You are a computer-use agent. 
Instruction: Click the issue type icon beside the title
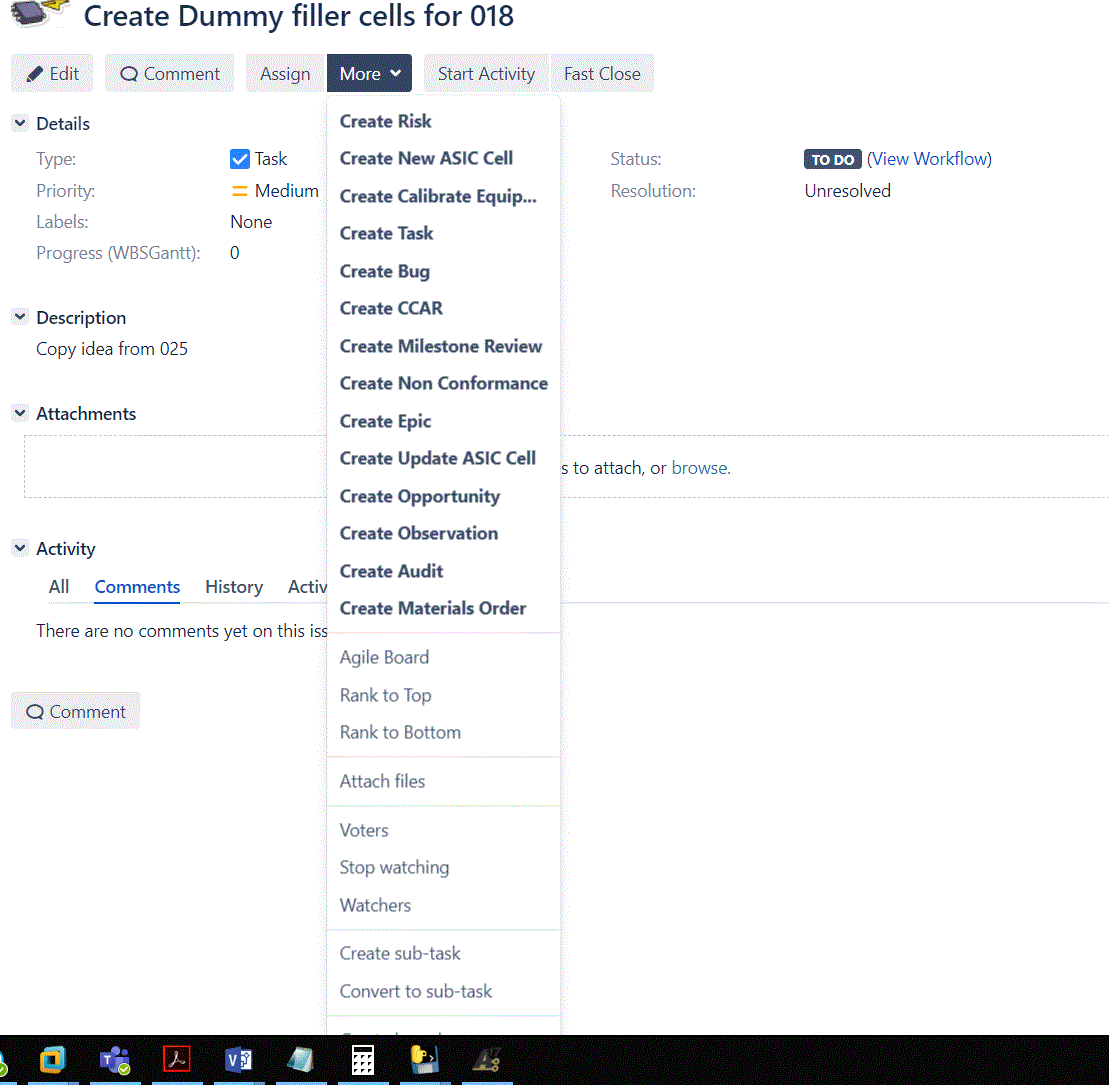(x=35, y=16)
